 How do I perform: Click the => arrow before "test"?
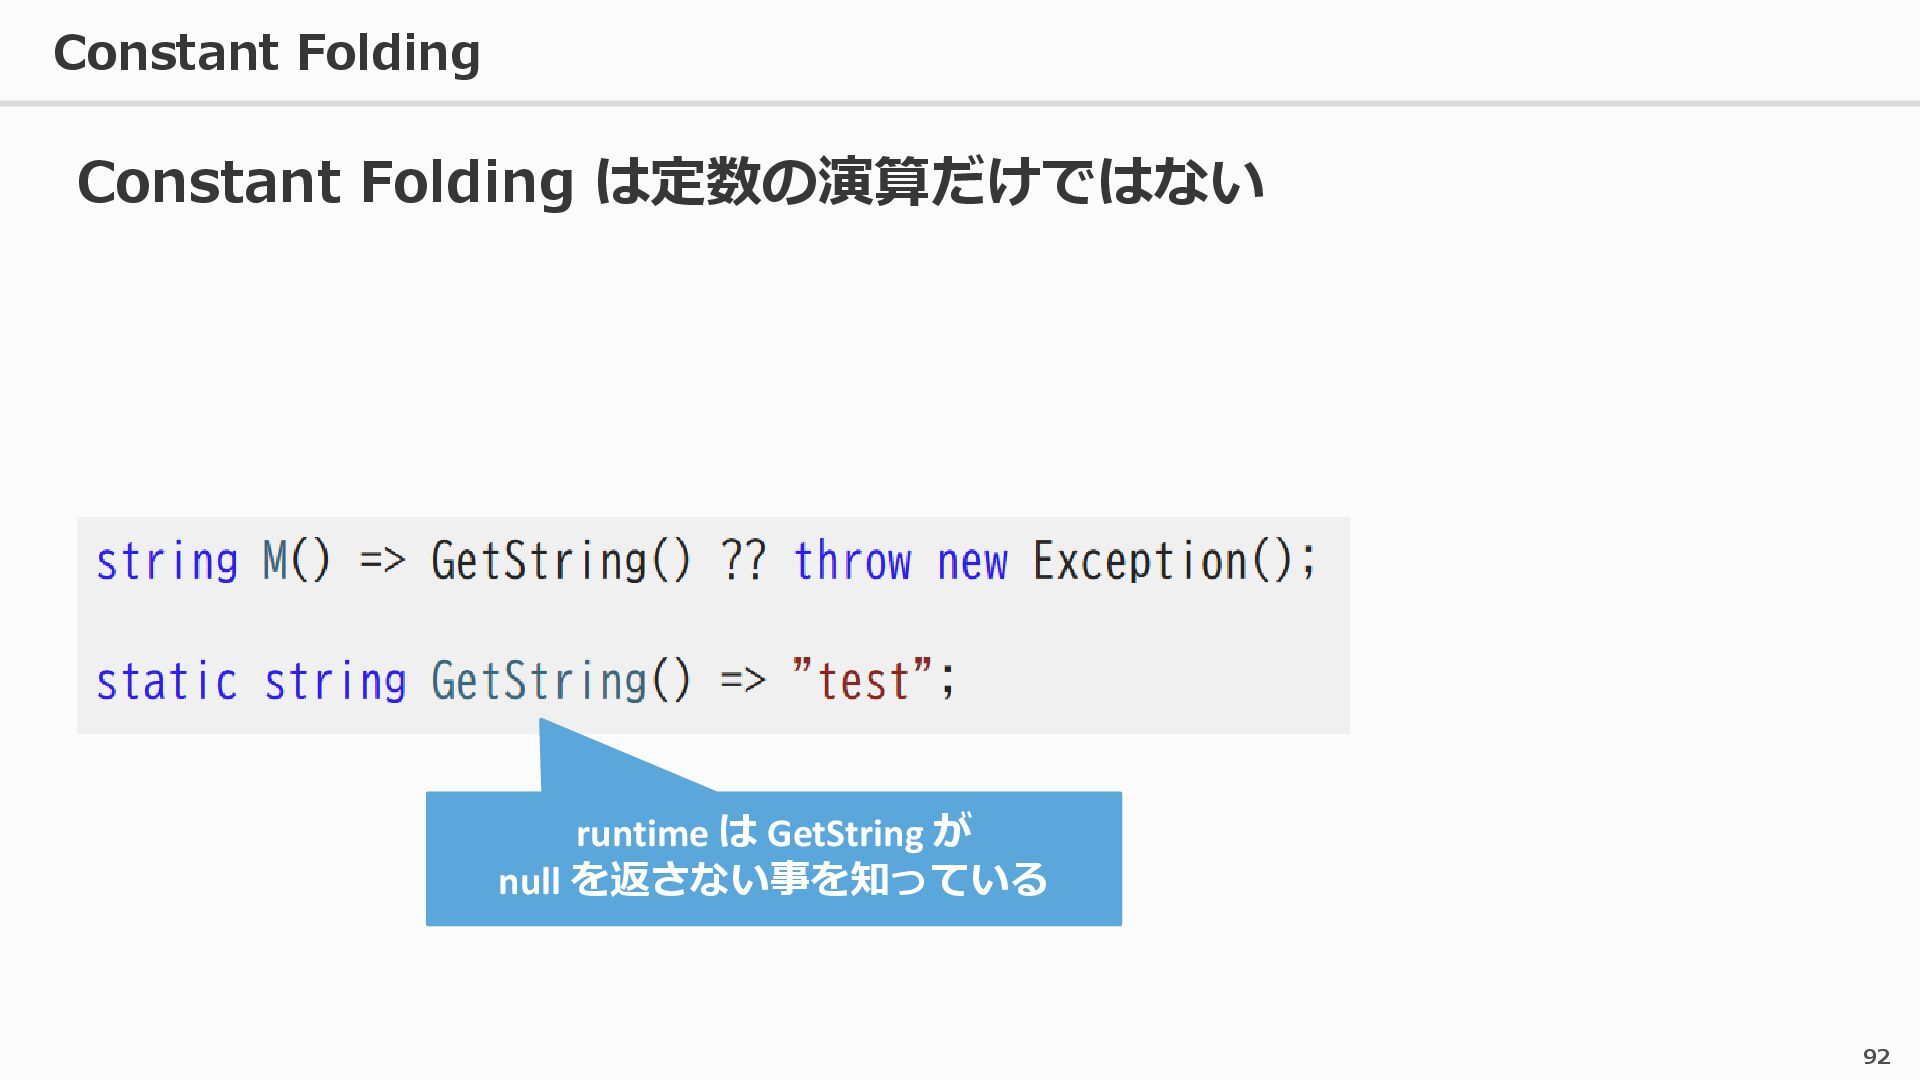742,682
